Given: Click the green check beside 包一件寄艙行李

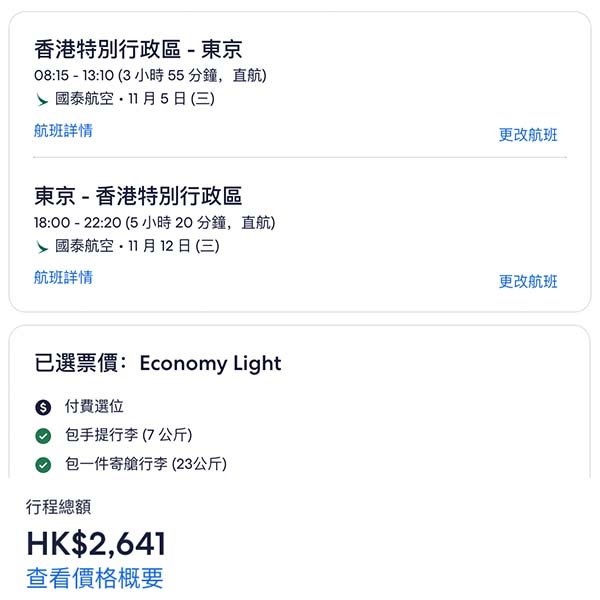Looking at the screenshot, I should click(43, 465).
